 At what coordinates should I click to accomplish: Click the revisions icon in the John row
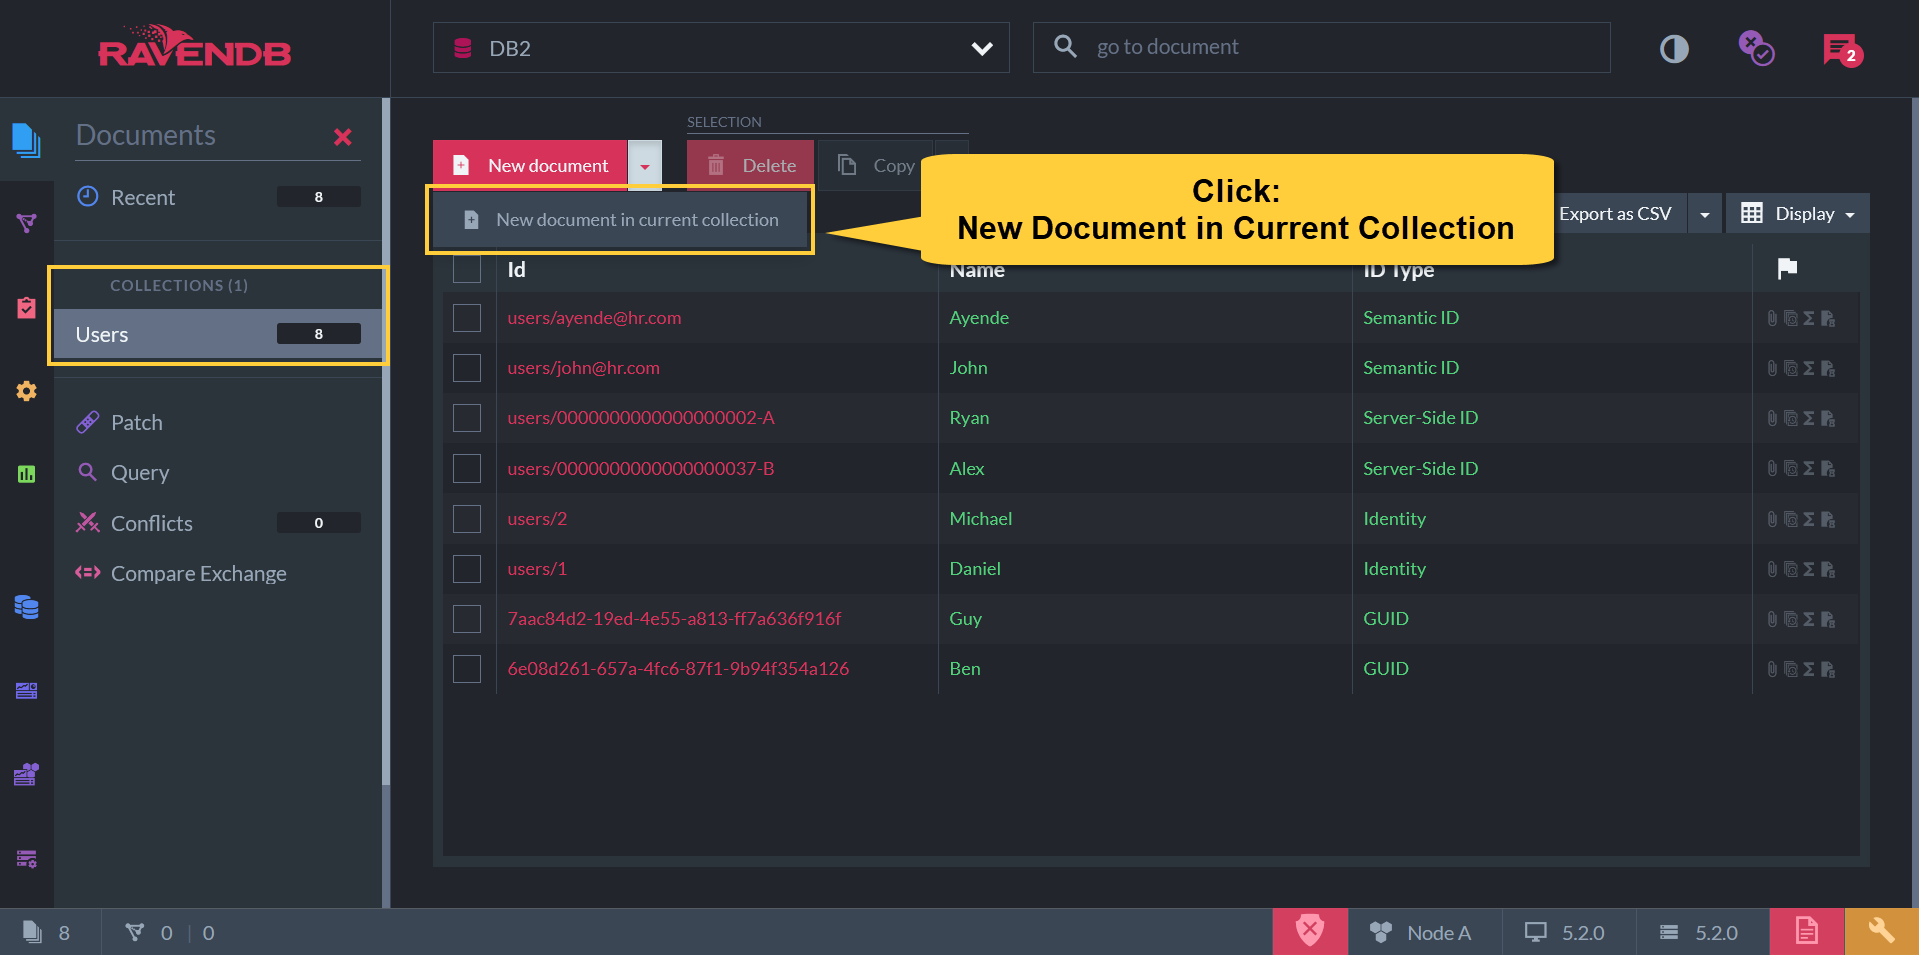1790,368
